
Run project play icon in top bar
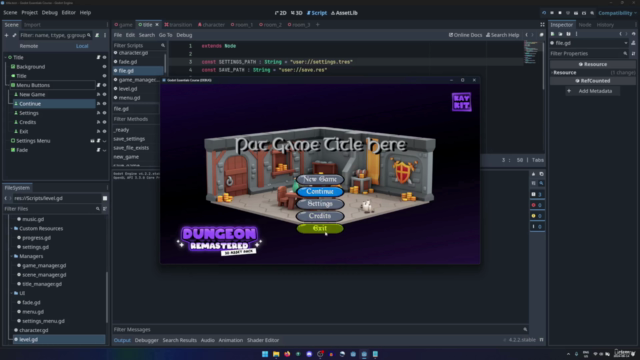click(x=544, y=13)
